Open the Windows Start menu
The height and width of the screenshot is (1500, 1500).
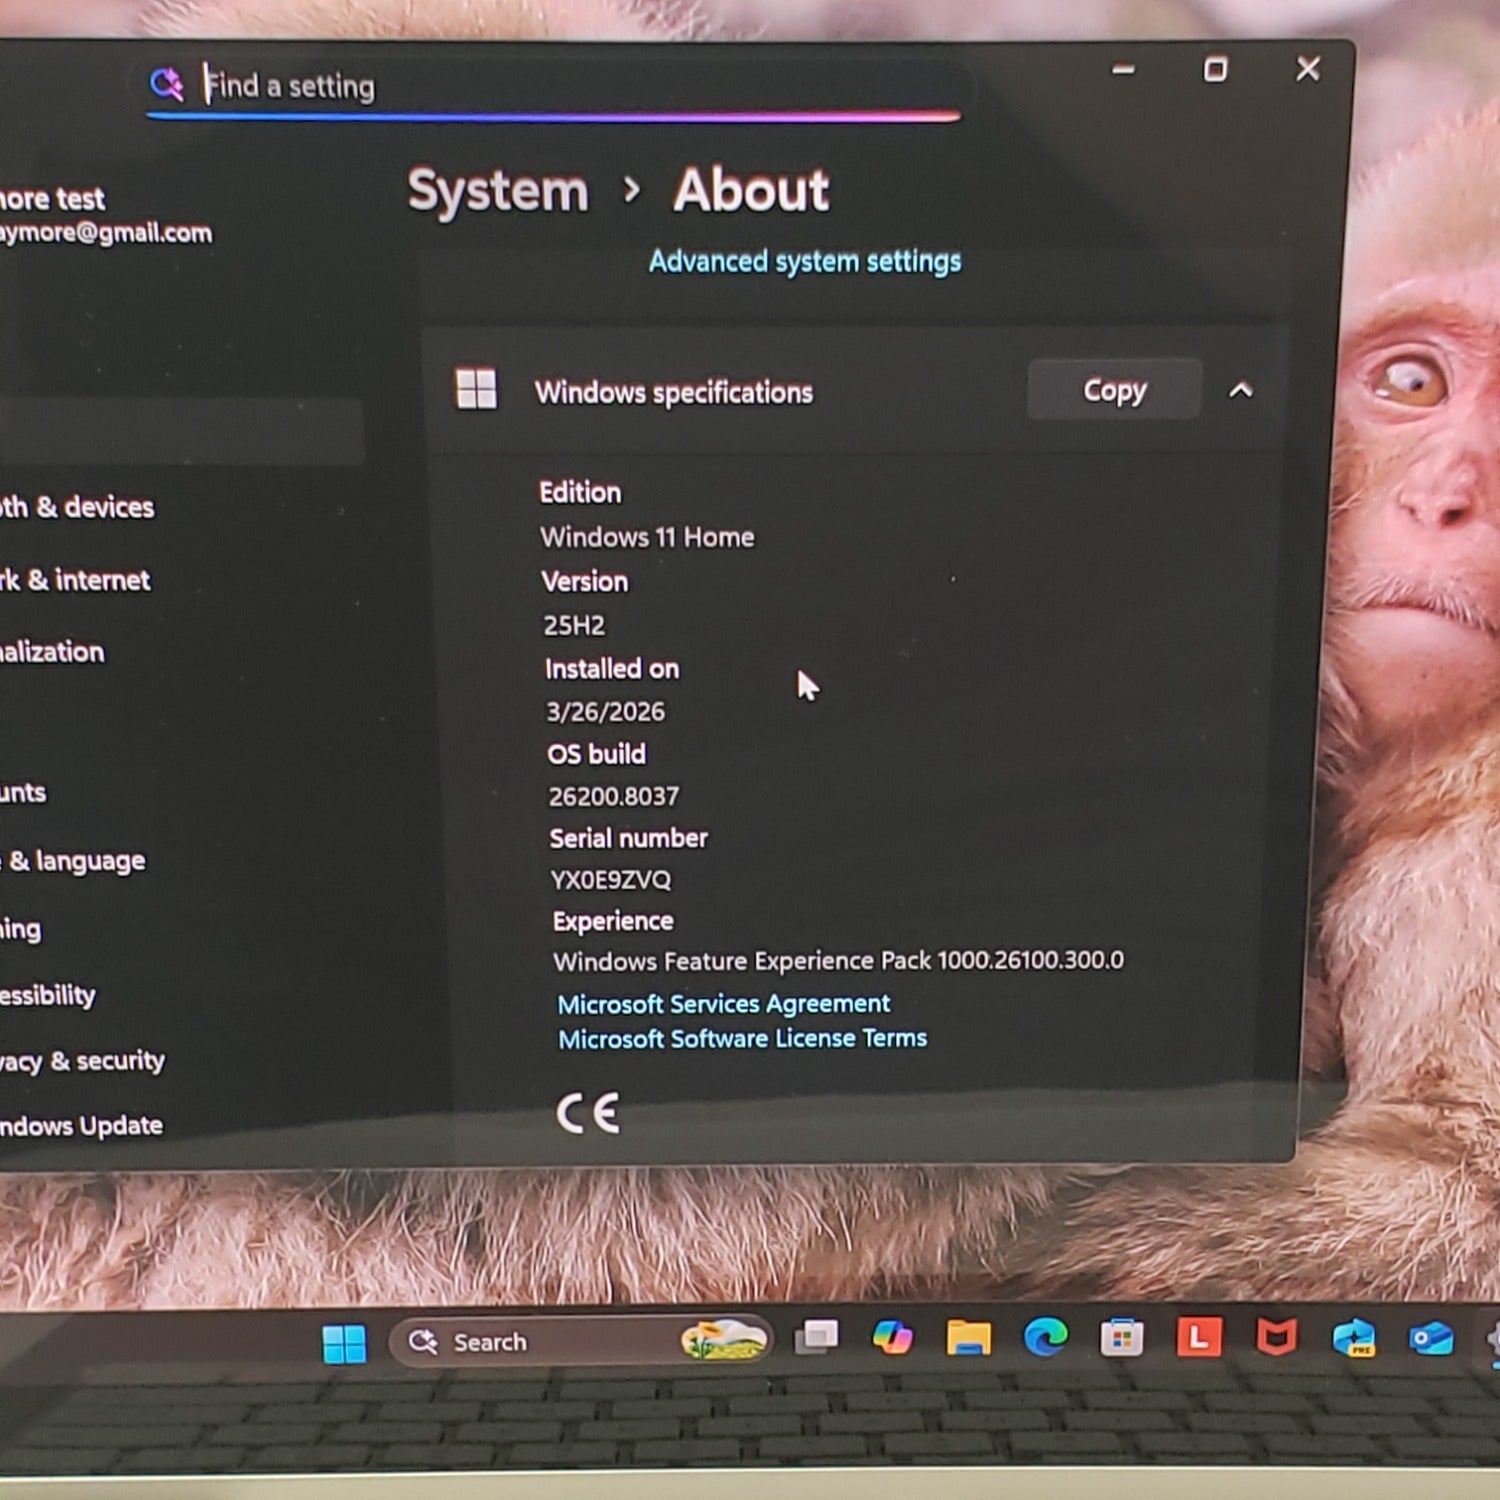click(x=345, y=1343)
